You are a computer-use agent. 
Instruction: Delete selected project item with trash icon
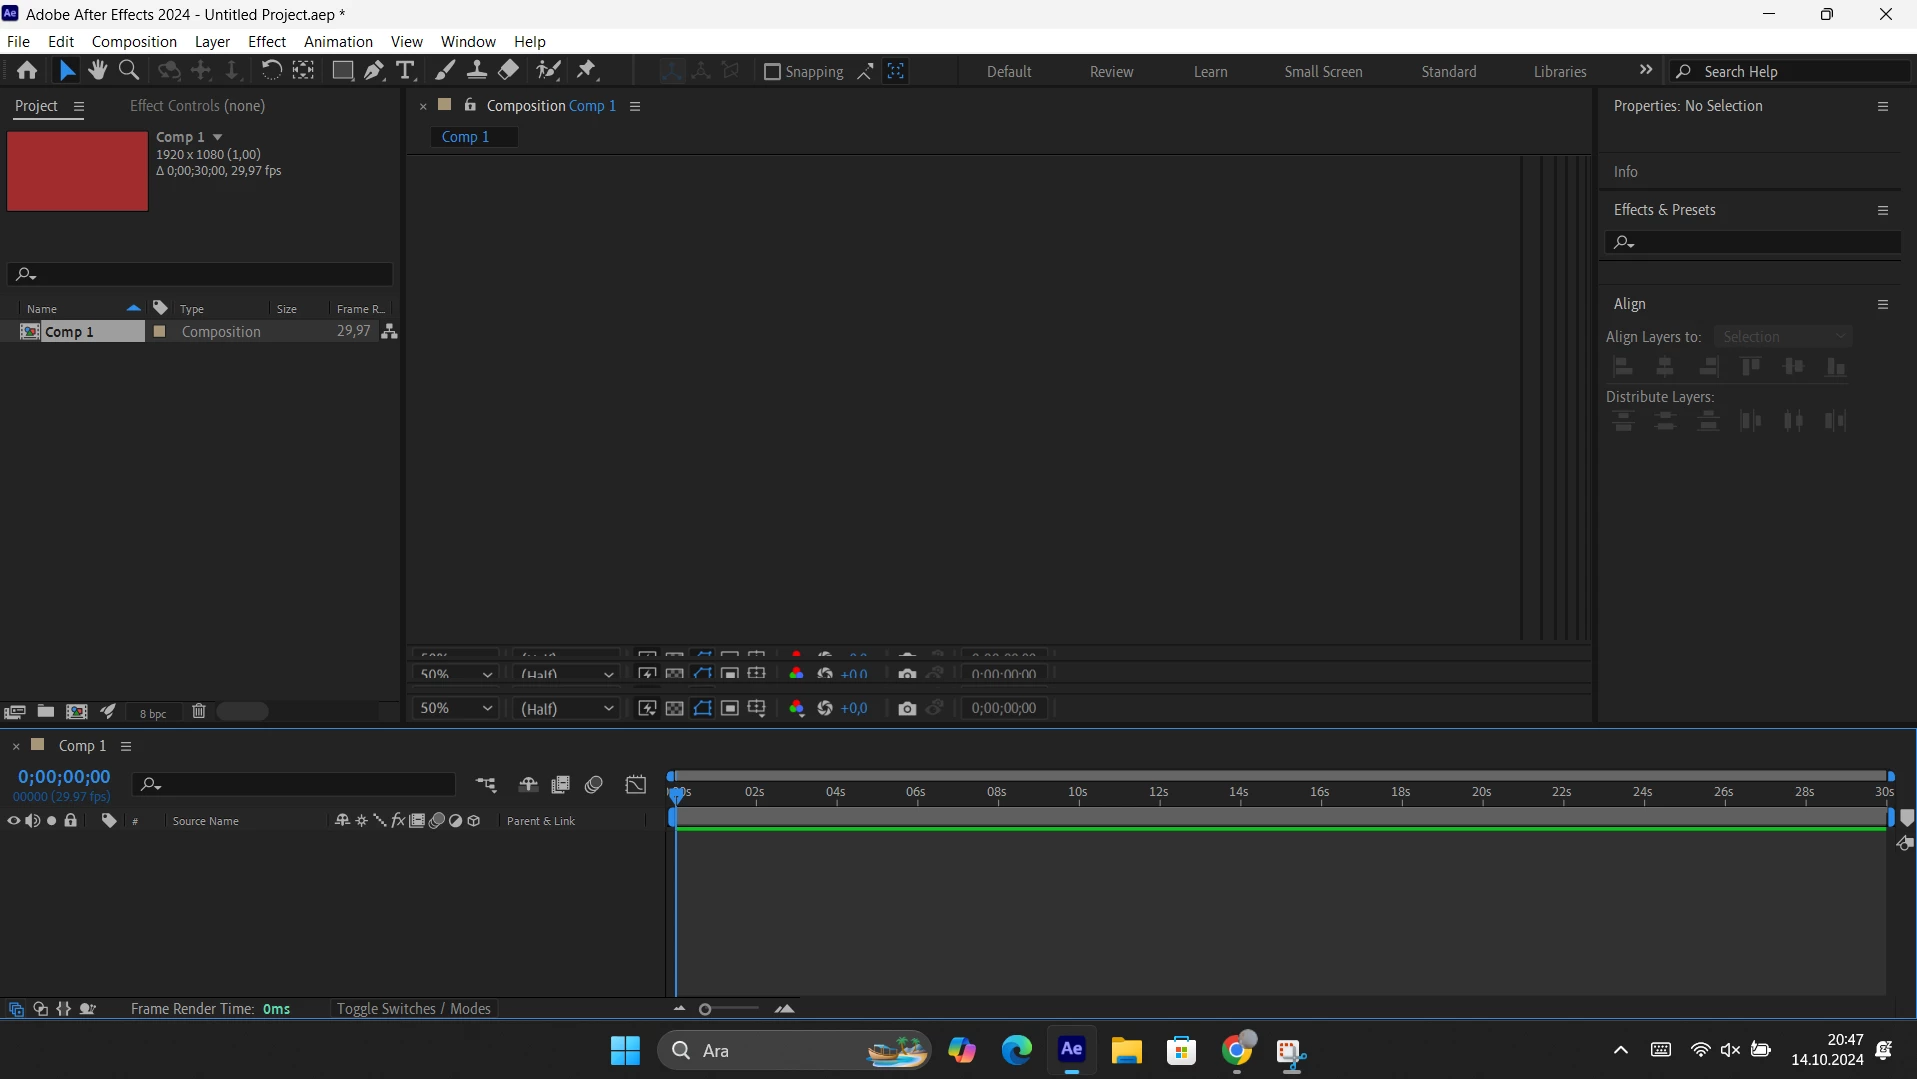[x=199, y=712]
